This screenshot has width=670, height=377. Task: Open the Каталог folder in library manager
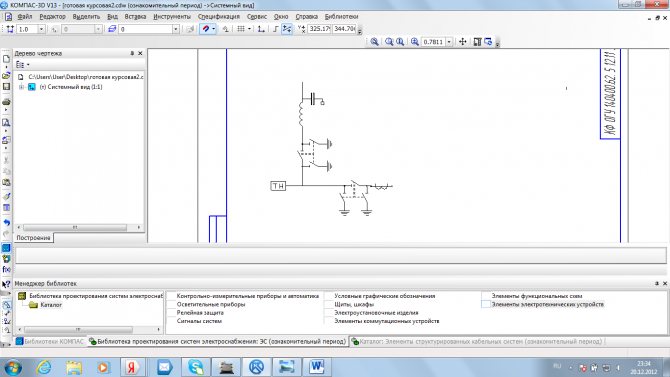coord(51,305)
